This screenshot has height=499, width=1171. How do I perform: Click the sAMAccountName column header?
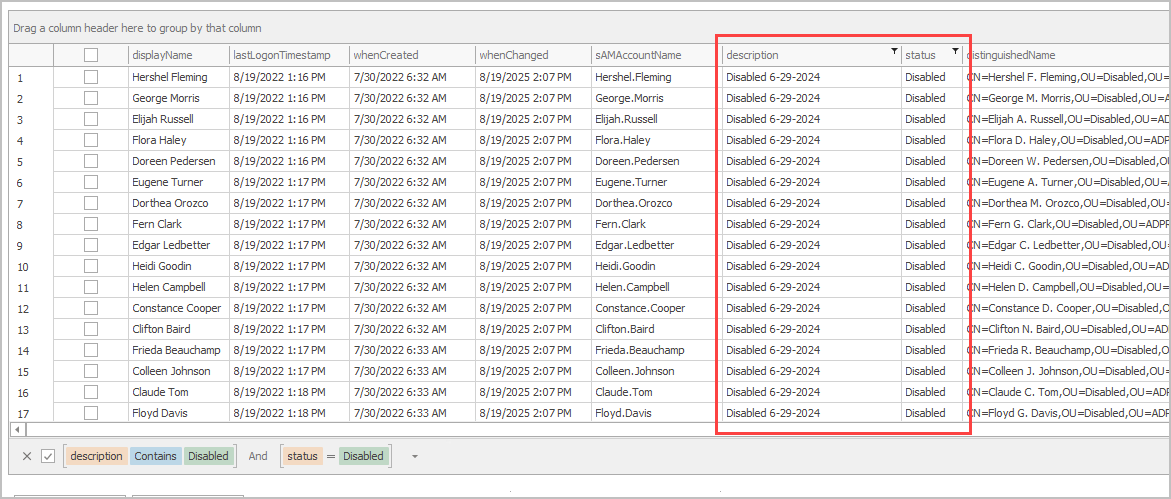point(638,55)
